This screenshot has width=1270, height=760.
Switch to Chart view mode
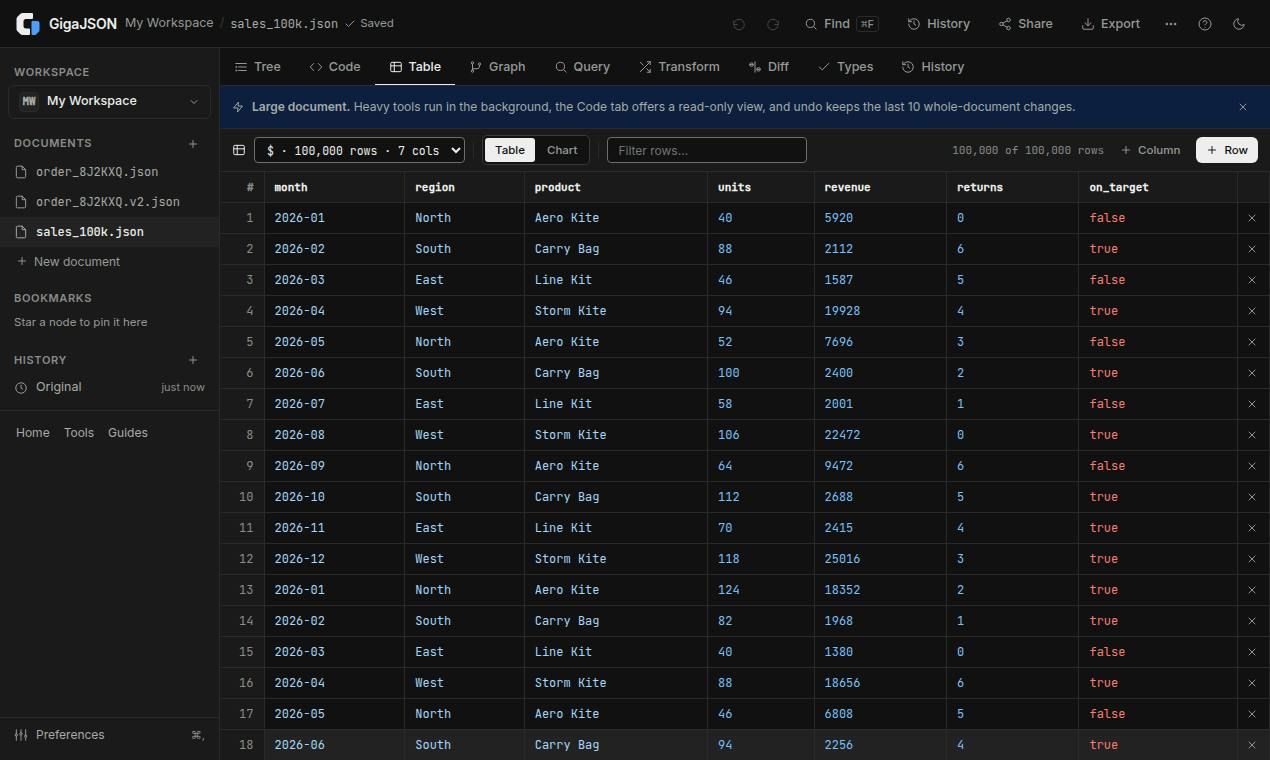562,150
